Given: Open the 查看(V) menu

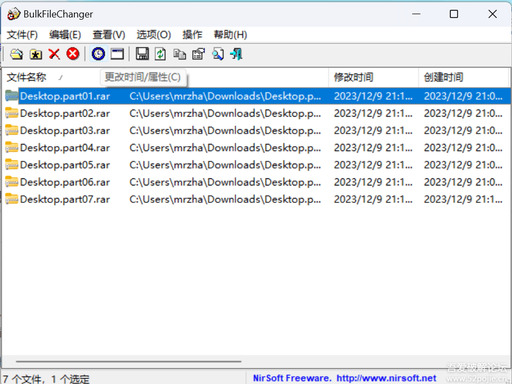Looking at the screenshot, I should 109,35.
